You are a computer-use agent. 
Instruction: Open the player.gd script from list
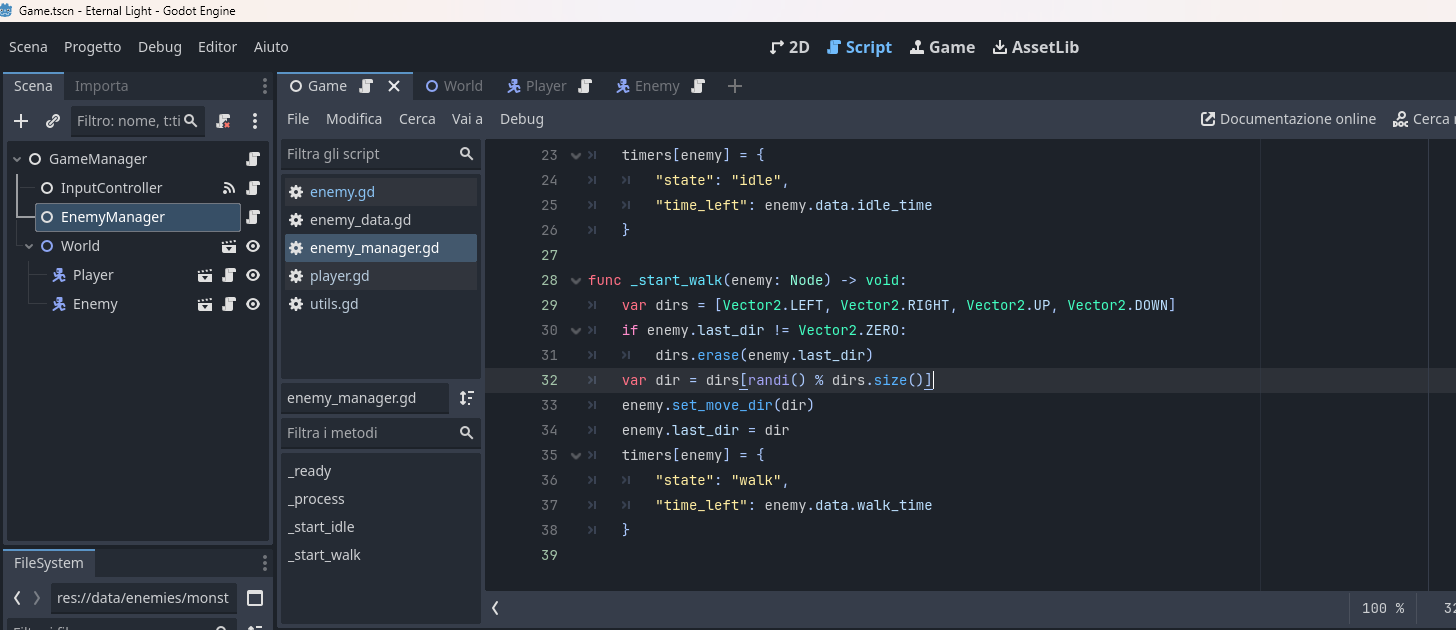coord(339,276)
